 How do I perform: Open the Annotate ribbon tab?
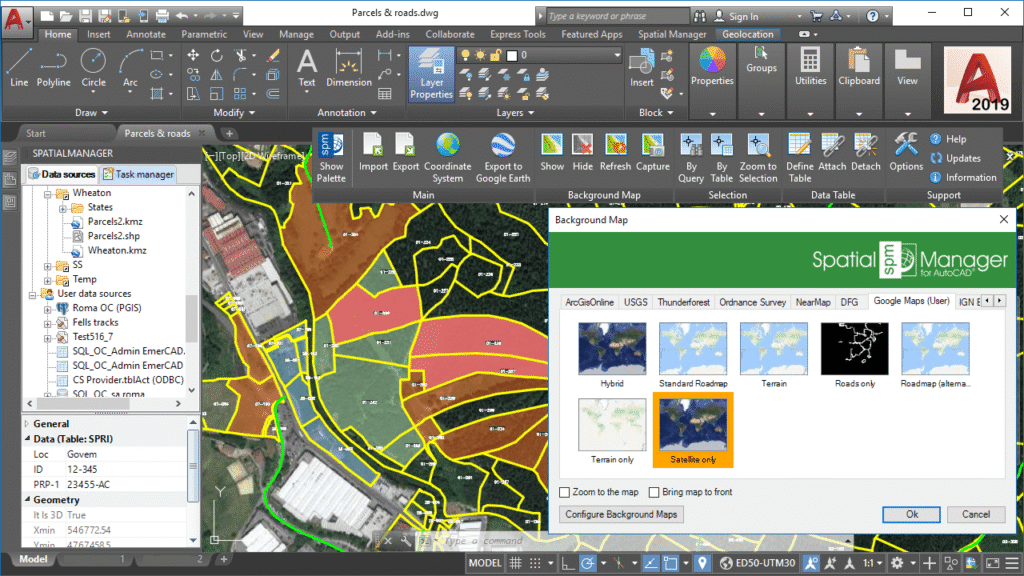pos(146,34)
